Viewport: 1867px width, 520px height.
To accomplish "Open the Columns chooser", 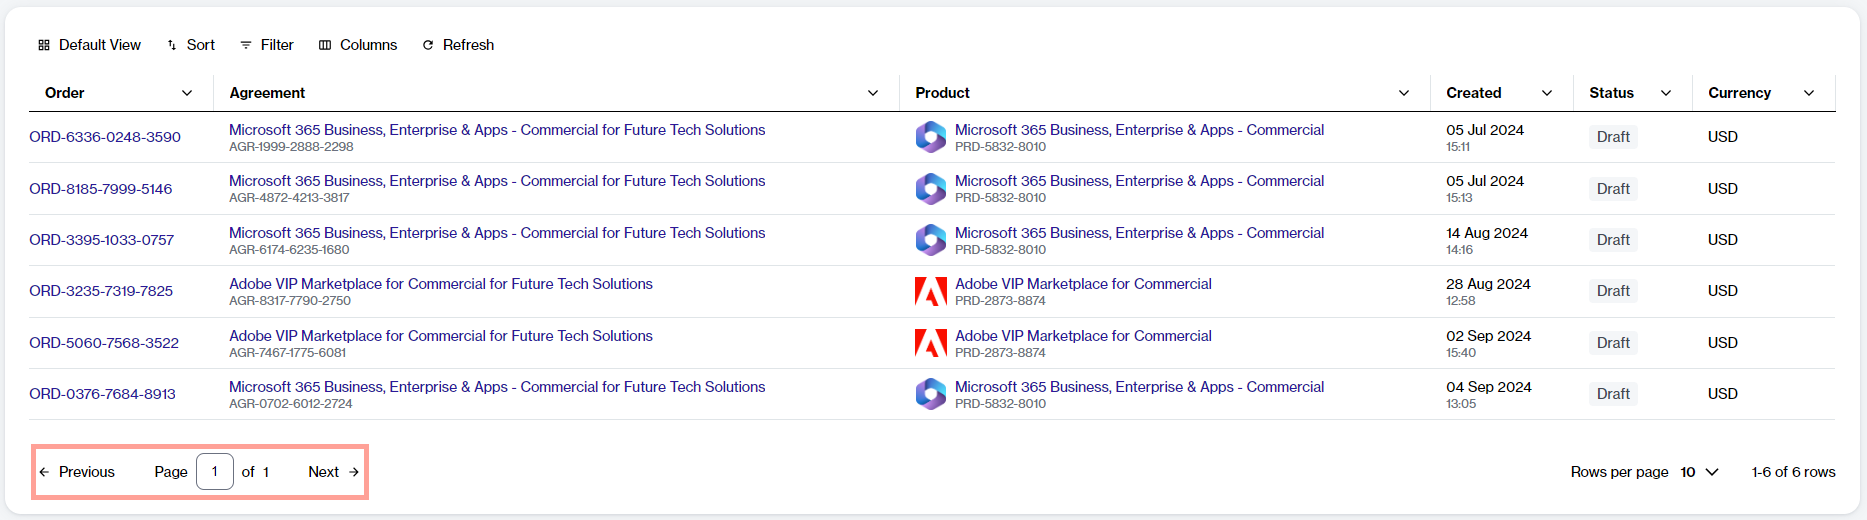I will [358, 45].
